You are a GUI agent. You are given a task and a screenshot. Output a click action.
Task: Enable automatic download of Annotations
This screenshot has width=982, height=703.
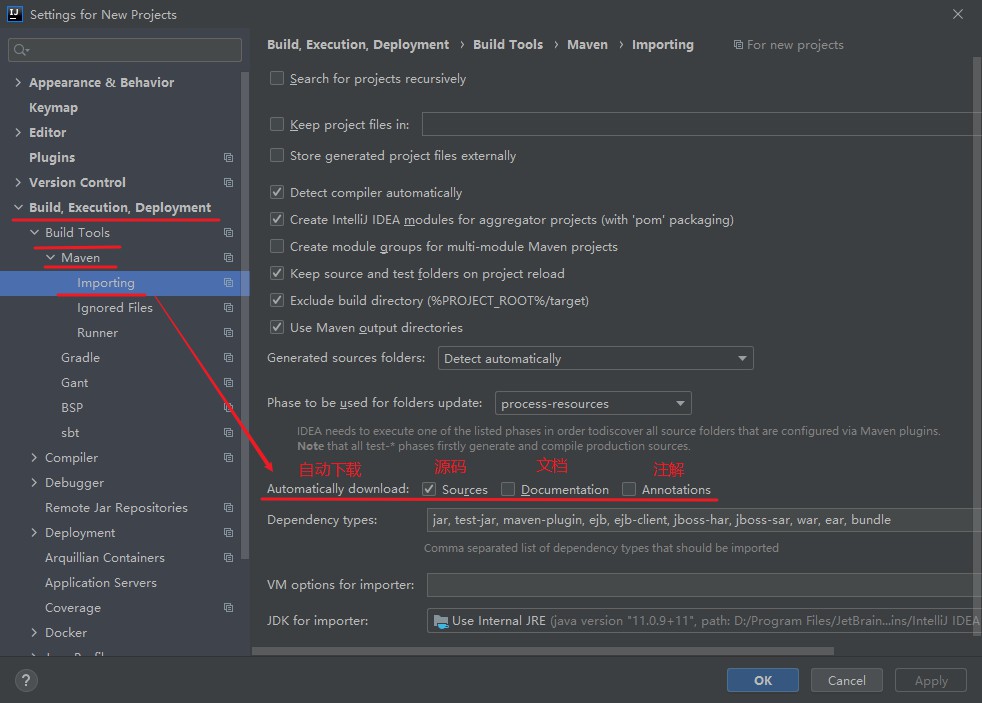point(629,489)
